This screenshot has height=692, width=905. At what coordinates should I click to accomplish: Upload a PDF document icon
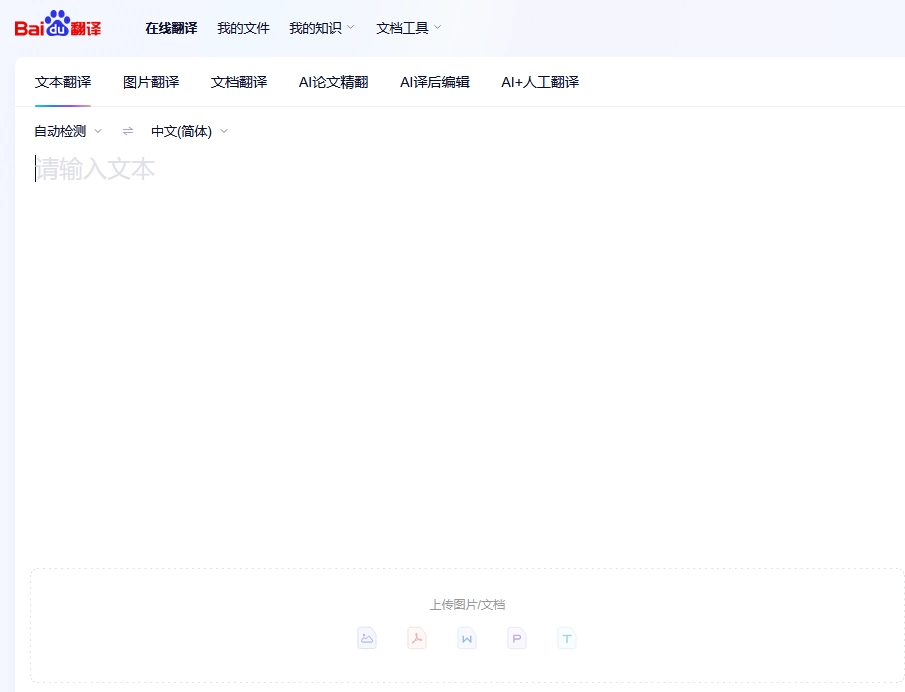[x=417, y=638]
